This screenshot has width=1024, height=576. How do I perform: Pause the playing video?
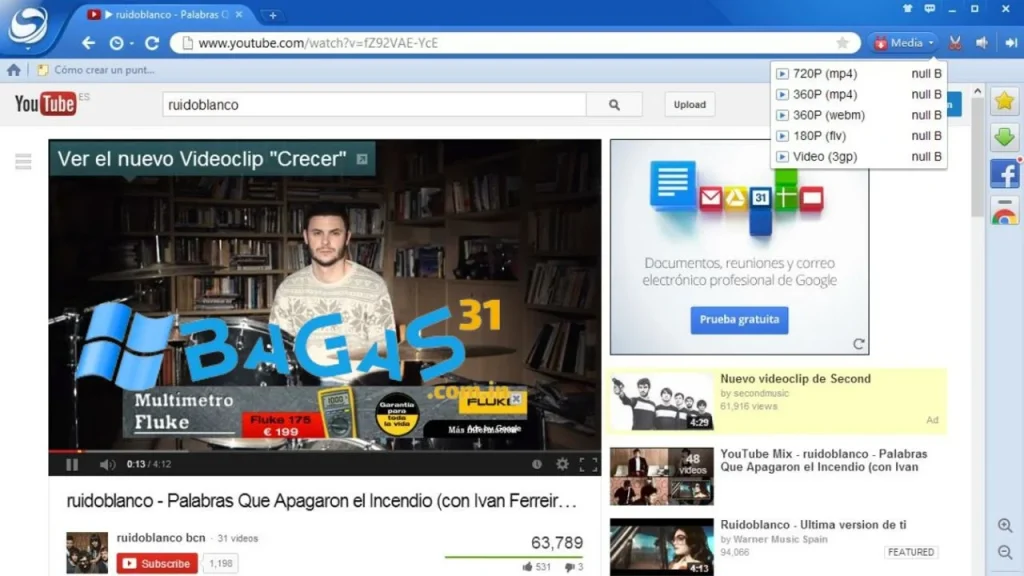tap(72, 464)
